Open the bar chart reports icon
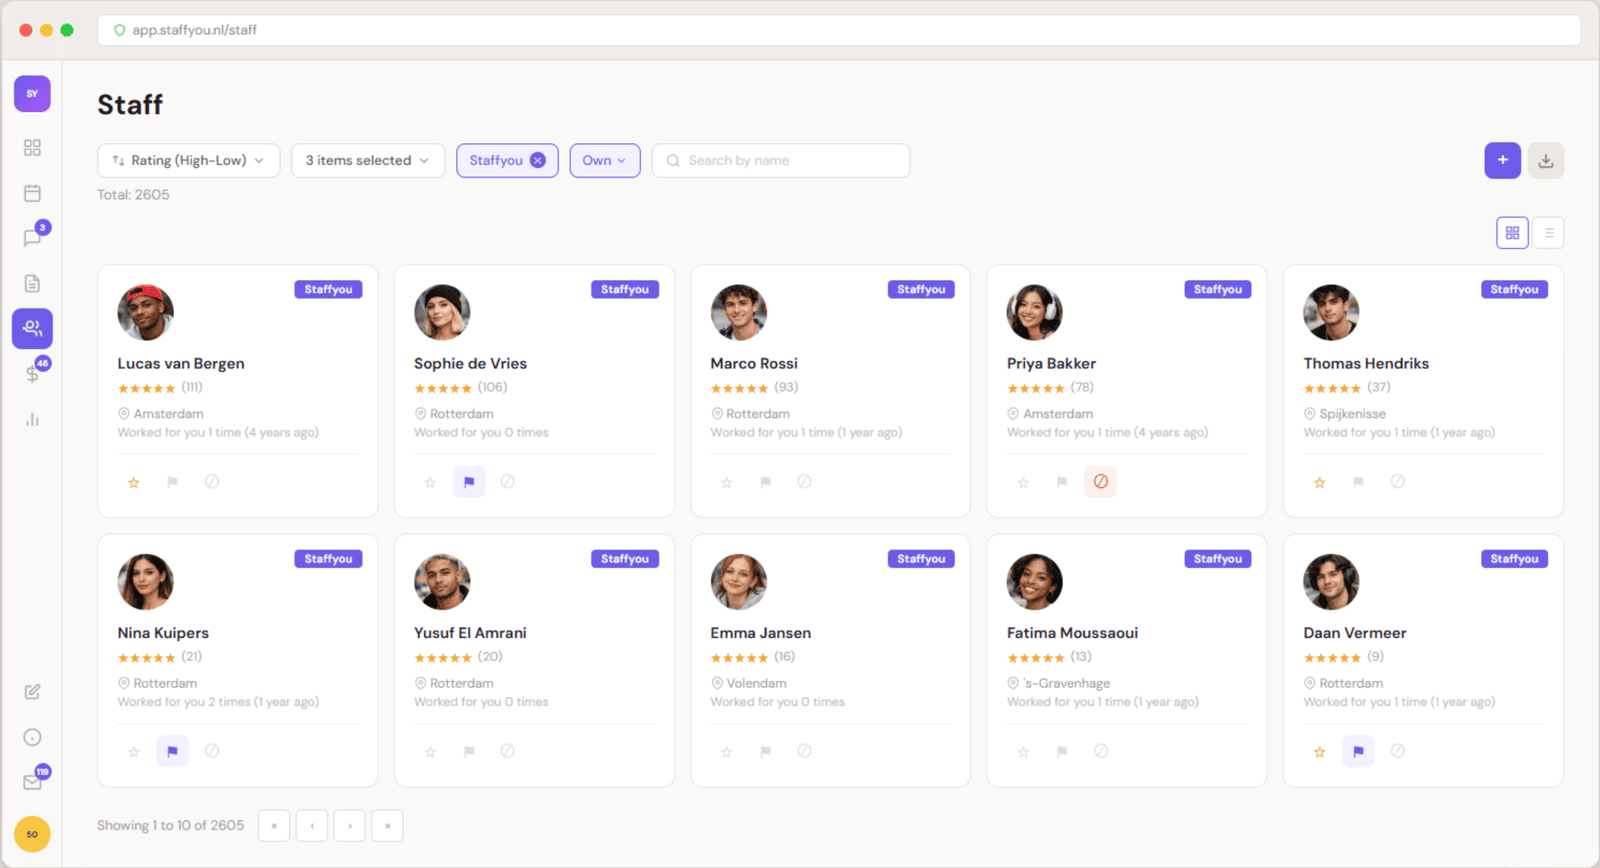Image resolution: width=1600 pixels, height=868 pixels. point(32,419)
